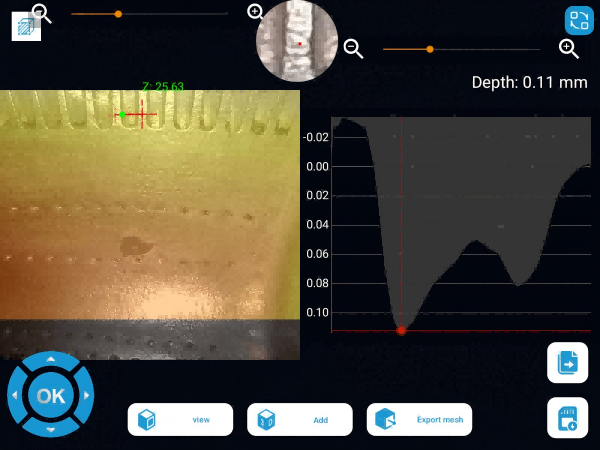600x450 pixels.
Task: Click the red crosshair on the image
Action: coord(142,114)
